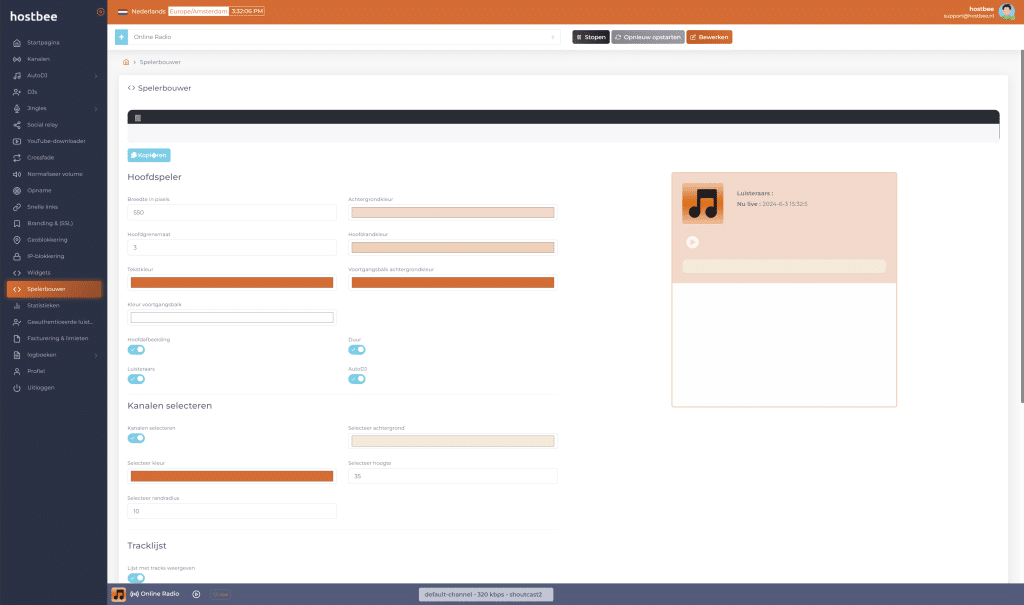Toggle the Kanalen selecteren switch
1024x605 pixels.
136,438
